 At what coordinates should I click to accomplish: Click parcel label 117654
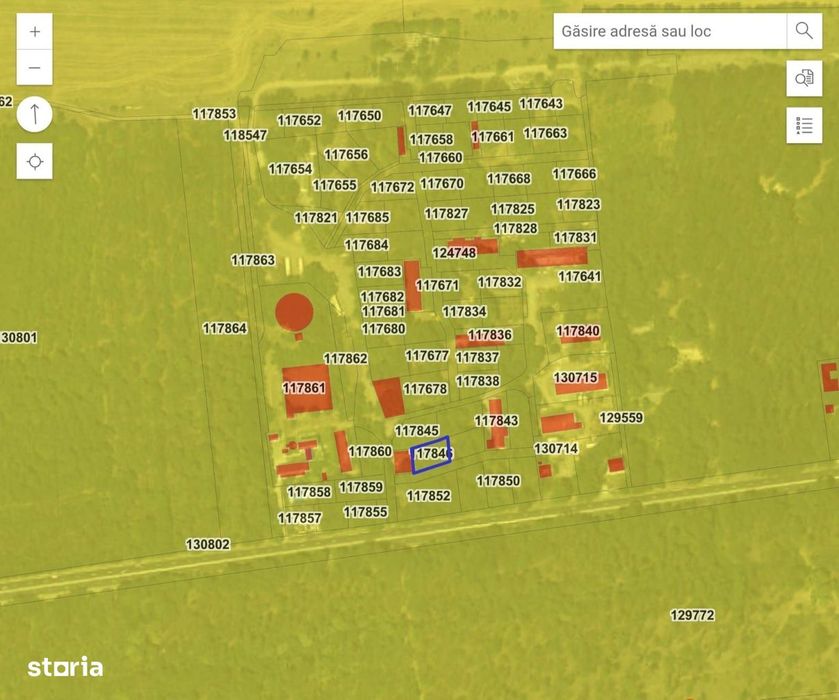pos(290,169)
